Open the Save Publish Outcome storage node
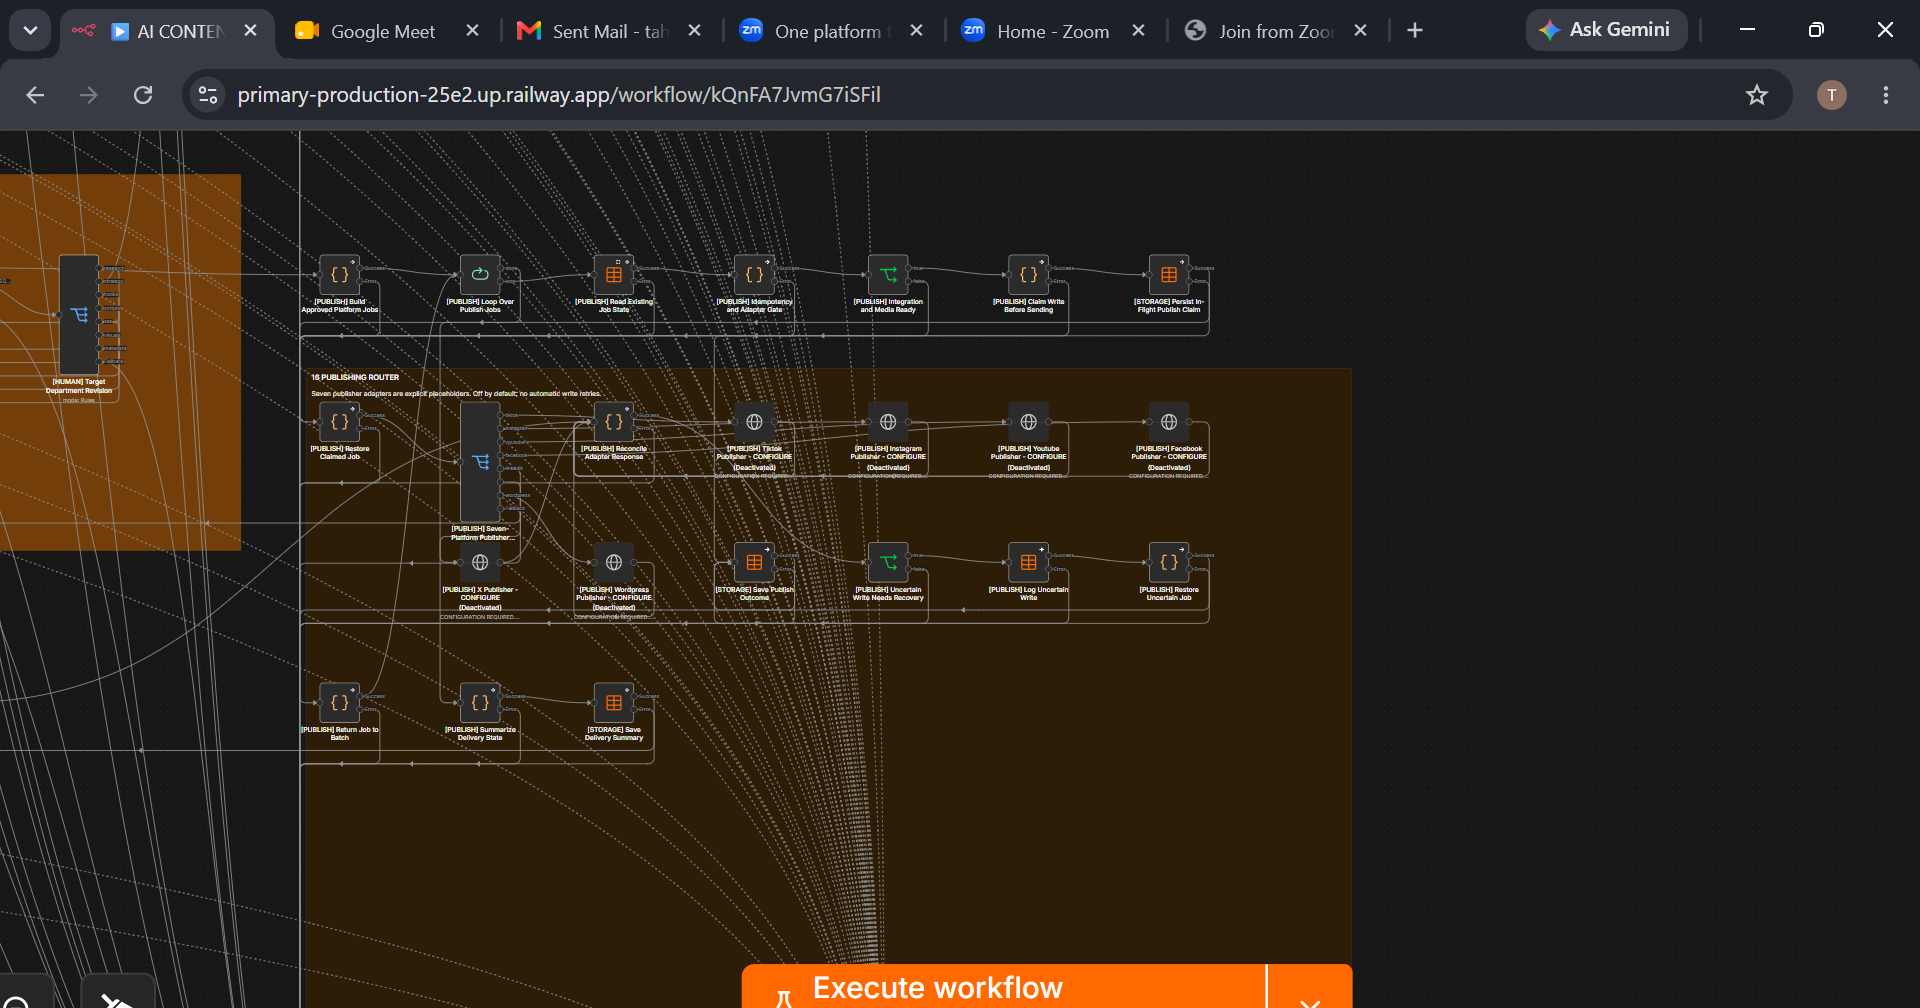Image resolution: width=1920 pixels, height=1008 pixels. click(x=754, y=562)
